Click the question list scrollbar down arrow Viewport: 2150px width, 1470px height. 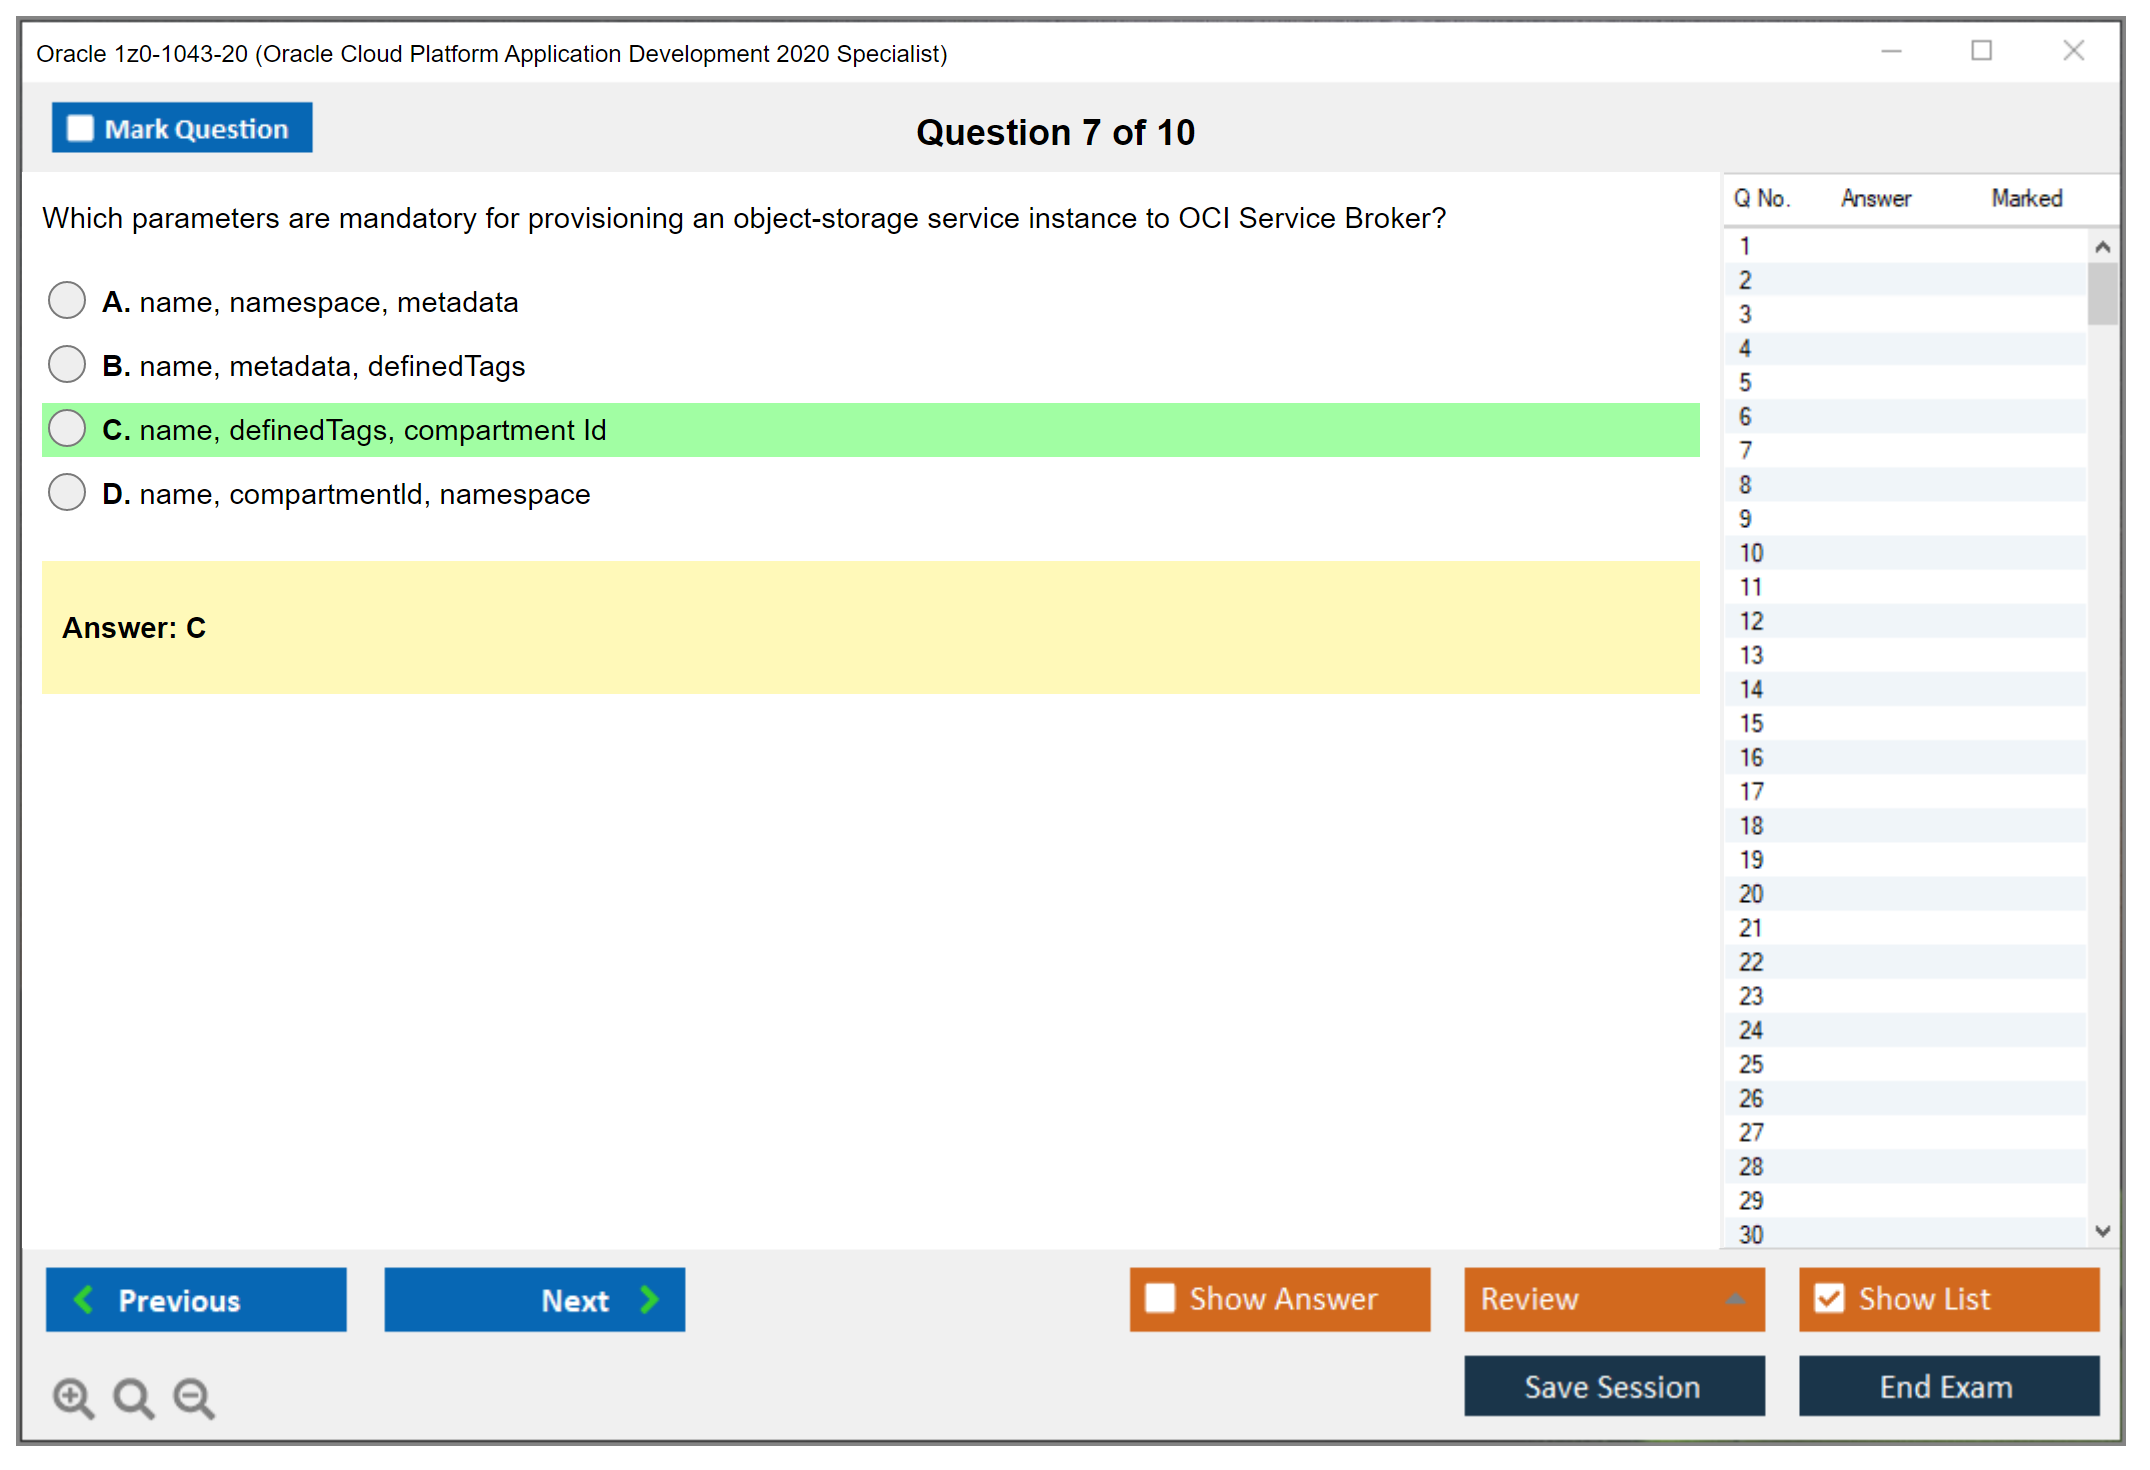click(x=2103, y=1233)
